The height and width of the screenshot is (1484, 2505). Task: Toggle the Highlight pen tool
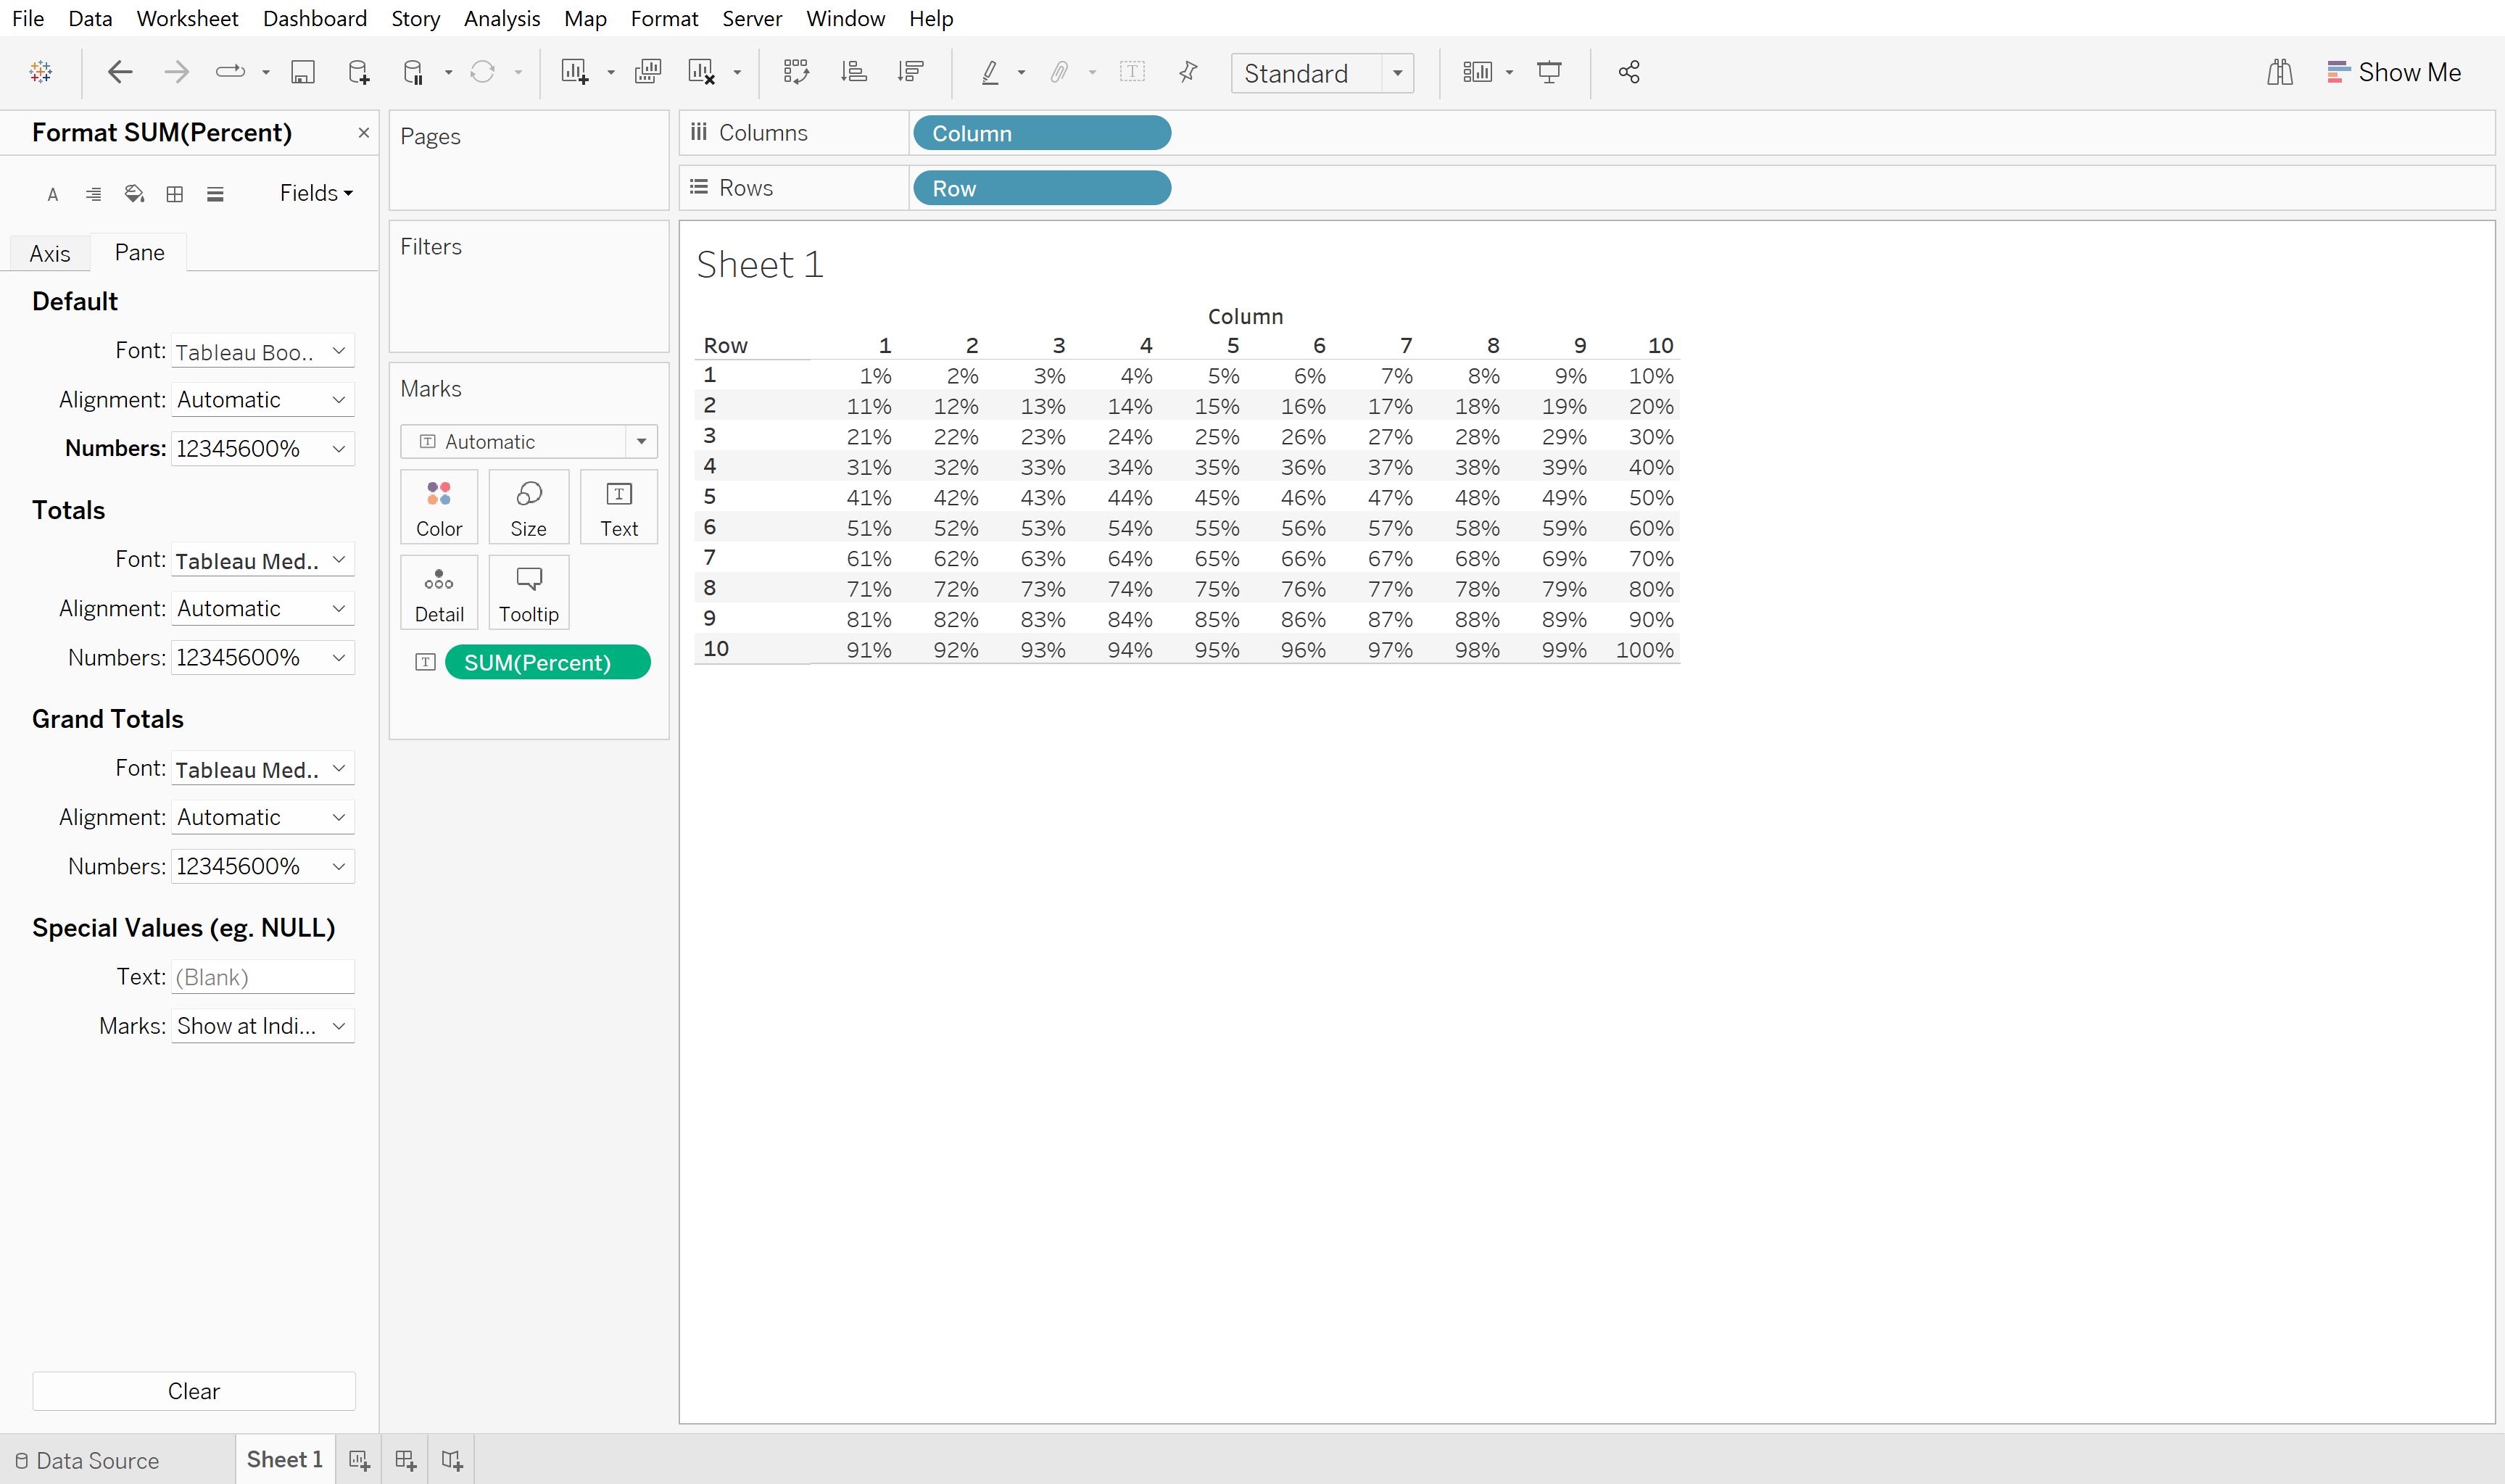coord(990,72)
